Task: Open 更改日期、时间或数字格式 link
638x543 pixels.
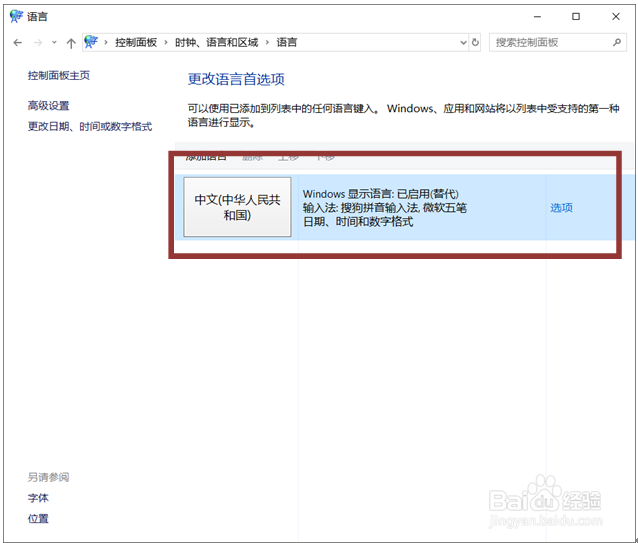Action: click(90, 126)
